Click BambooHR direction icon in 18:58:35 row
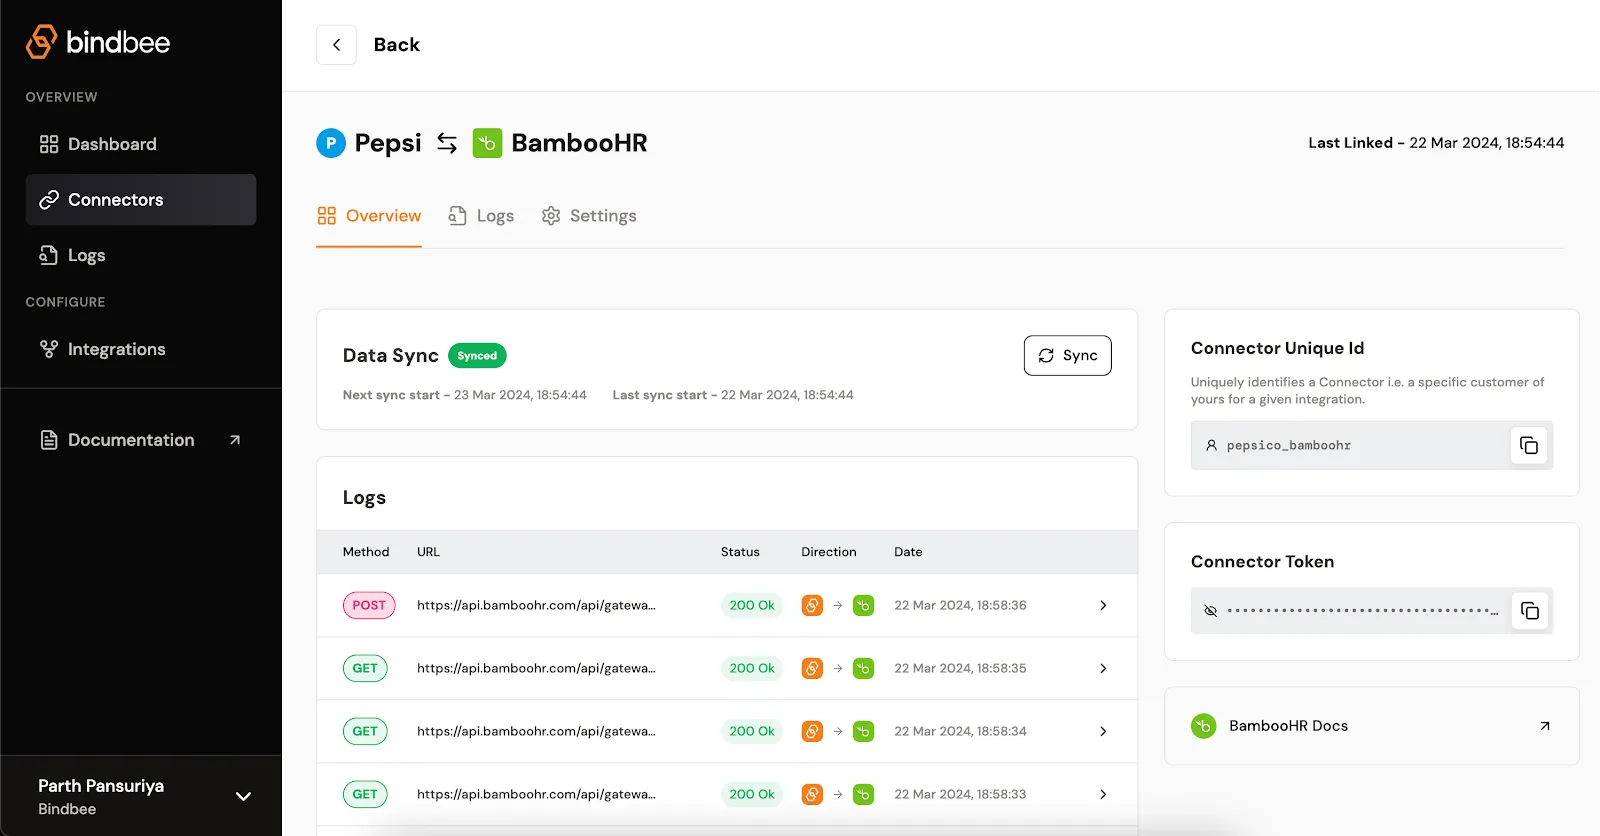Screen dimensions: 1600x836 click(x=863, y=668)
